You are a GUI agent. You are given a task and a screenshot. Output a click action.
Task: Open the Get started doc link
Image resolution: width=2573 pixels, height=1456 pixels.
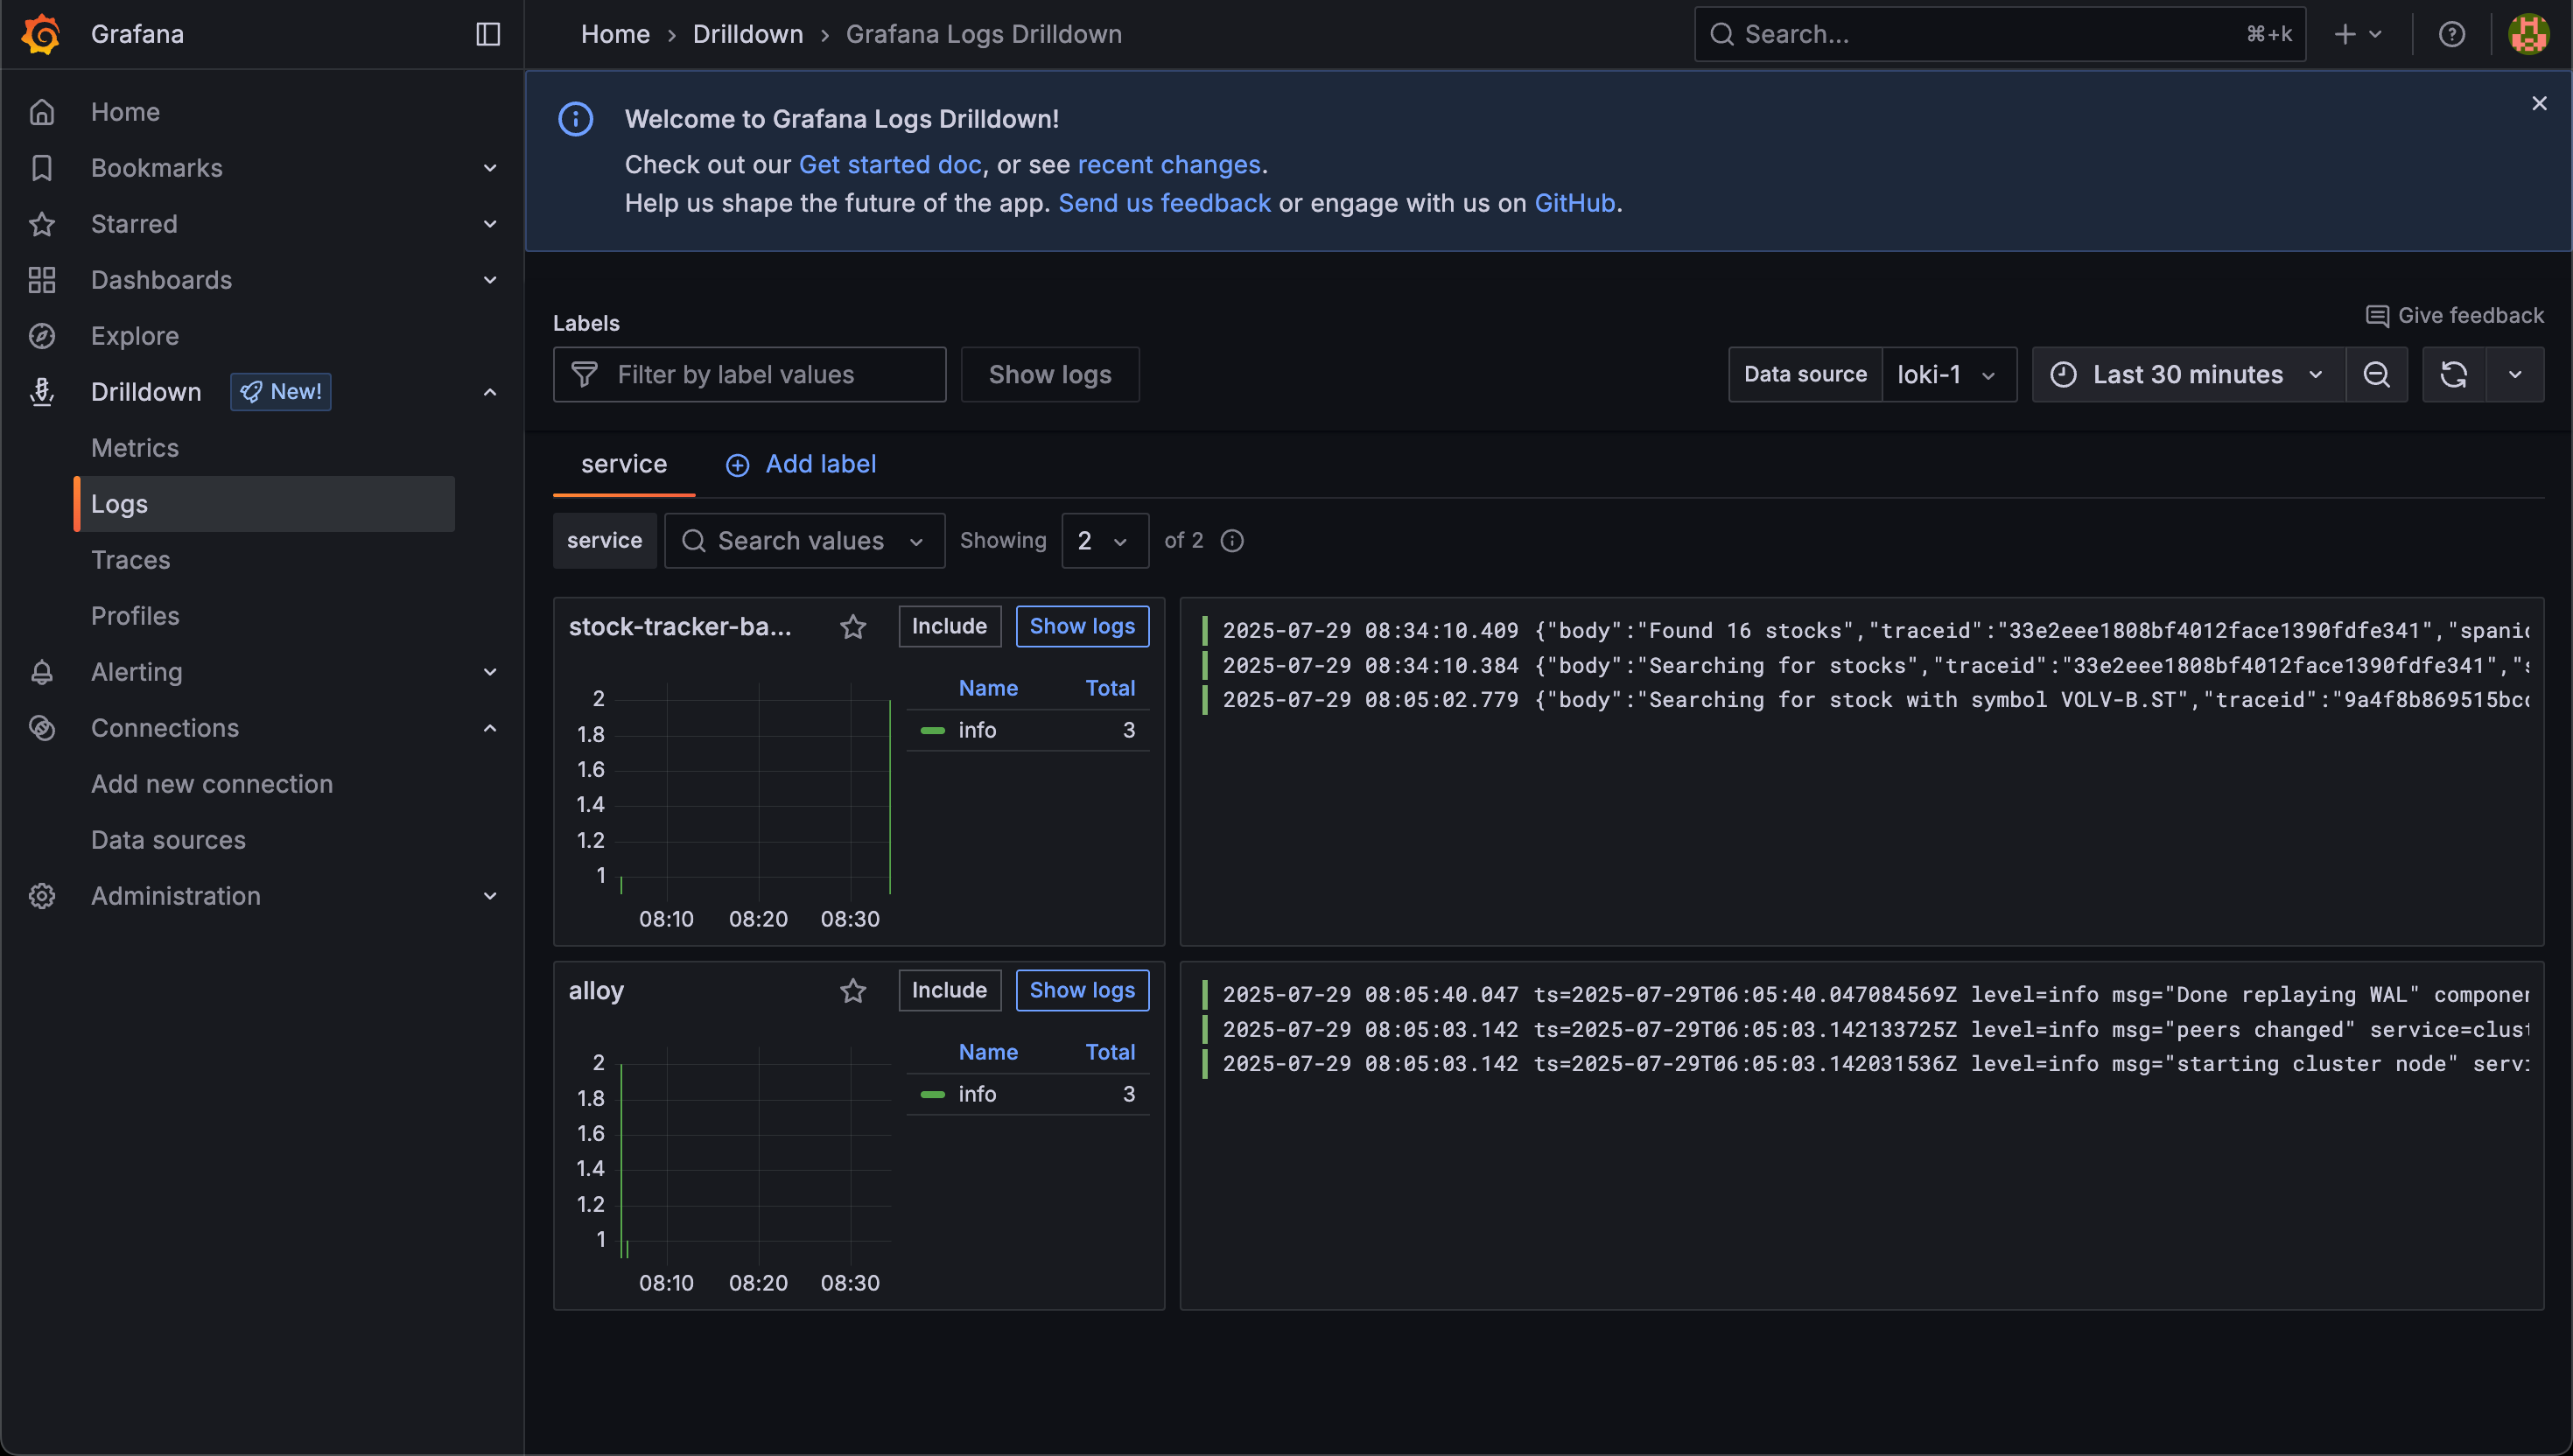890,164
